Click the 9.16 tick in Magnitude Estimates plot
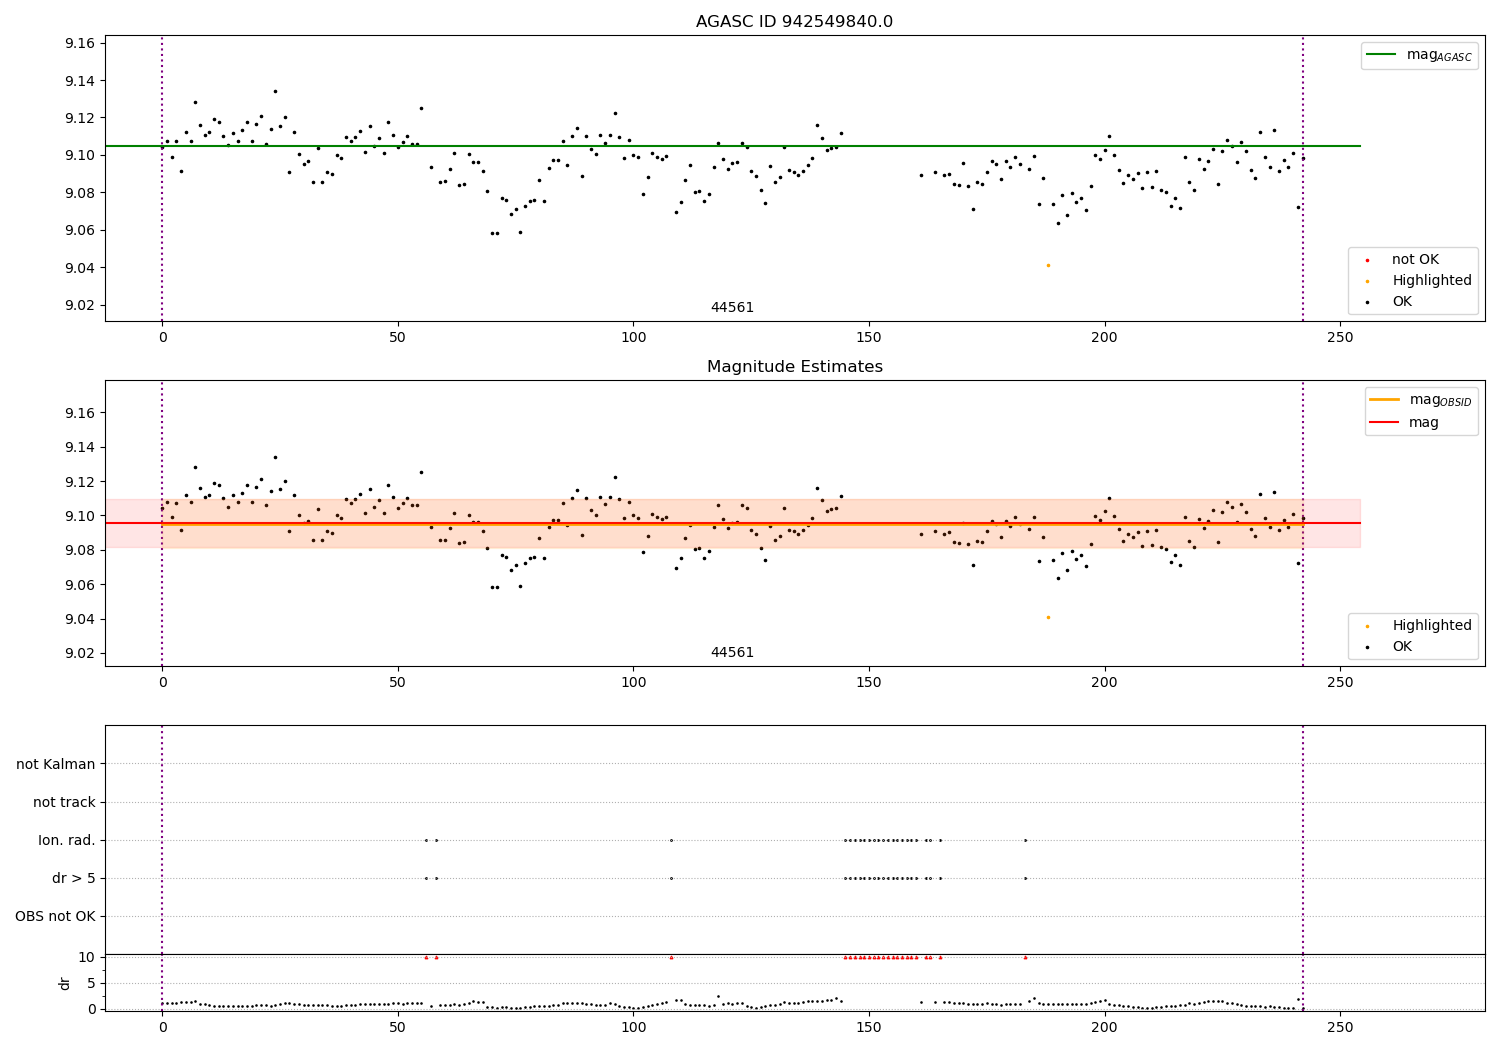1500x1050 pixels. coord(80,414)
